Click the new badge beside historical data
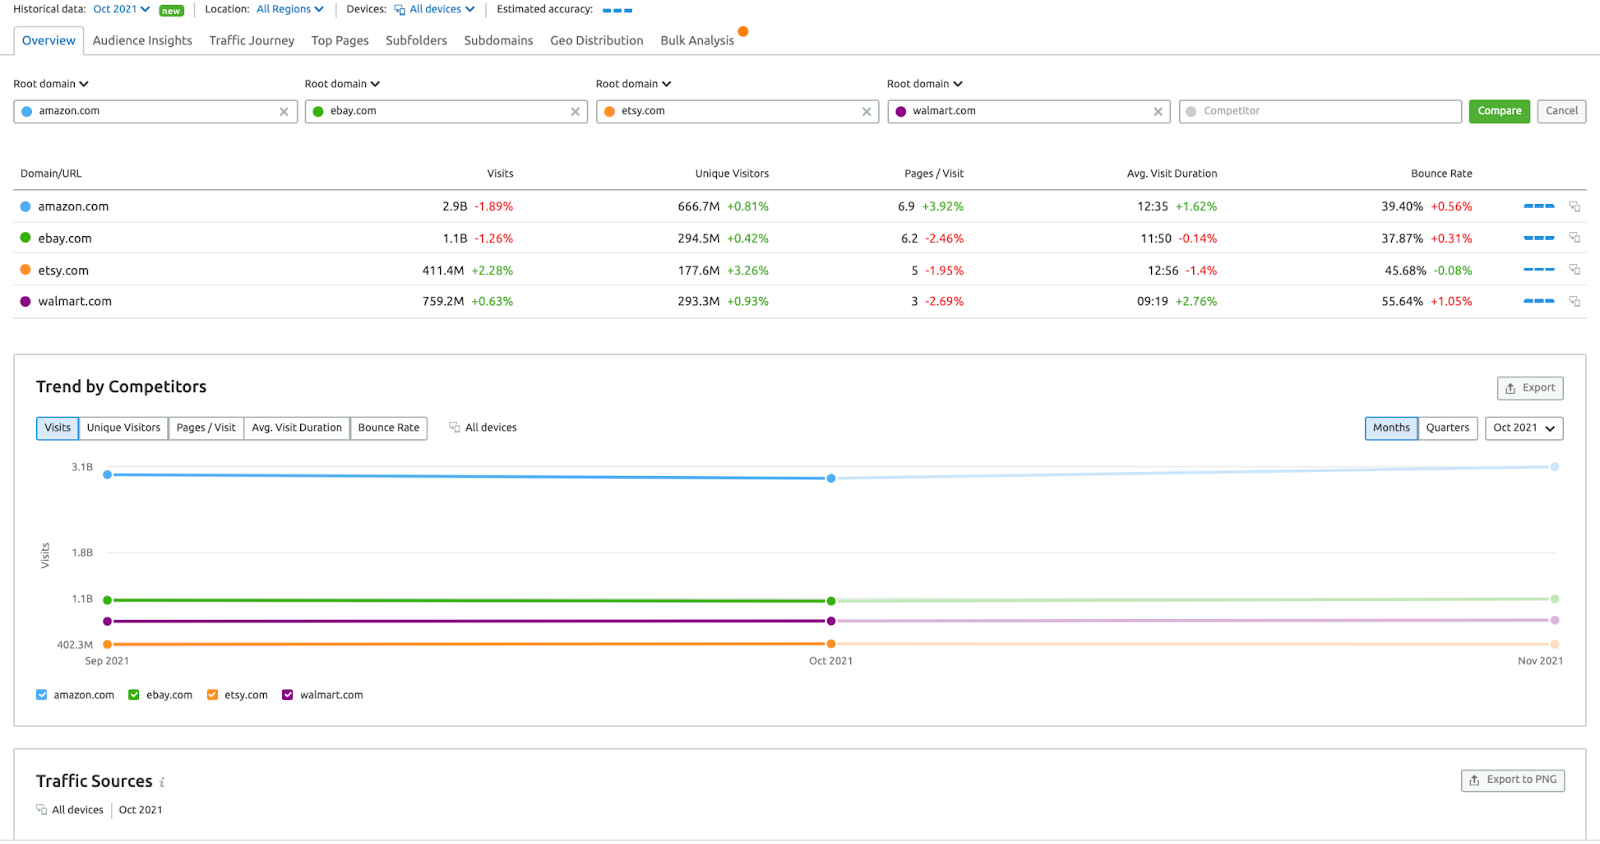Image resolution: width=1600 pixels, height=844 pixels. 172,11
